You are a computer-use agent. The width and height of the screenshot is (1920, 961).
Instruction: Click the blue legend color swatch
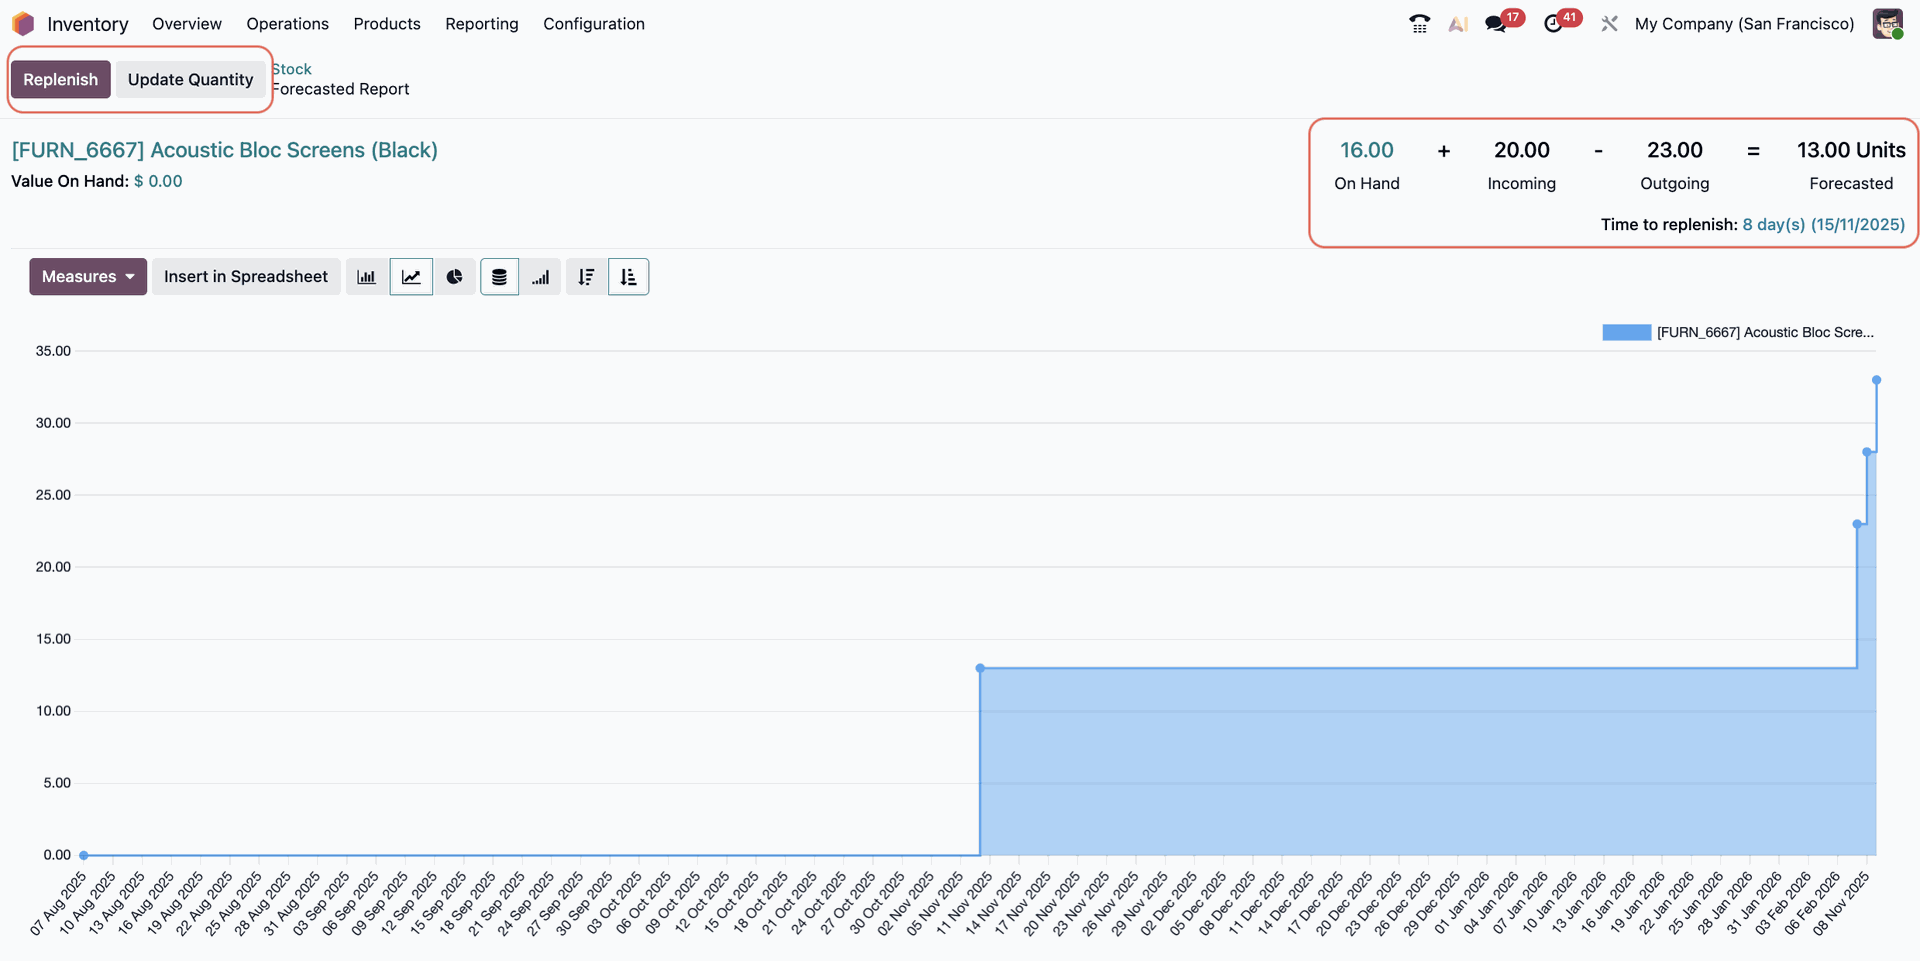1626,333
